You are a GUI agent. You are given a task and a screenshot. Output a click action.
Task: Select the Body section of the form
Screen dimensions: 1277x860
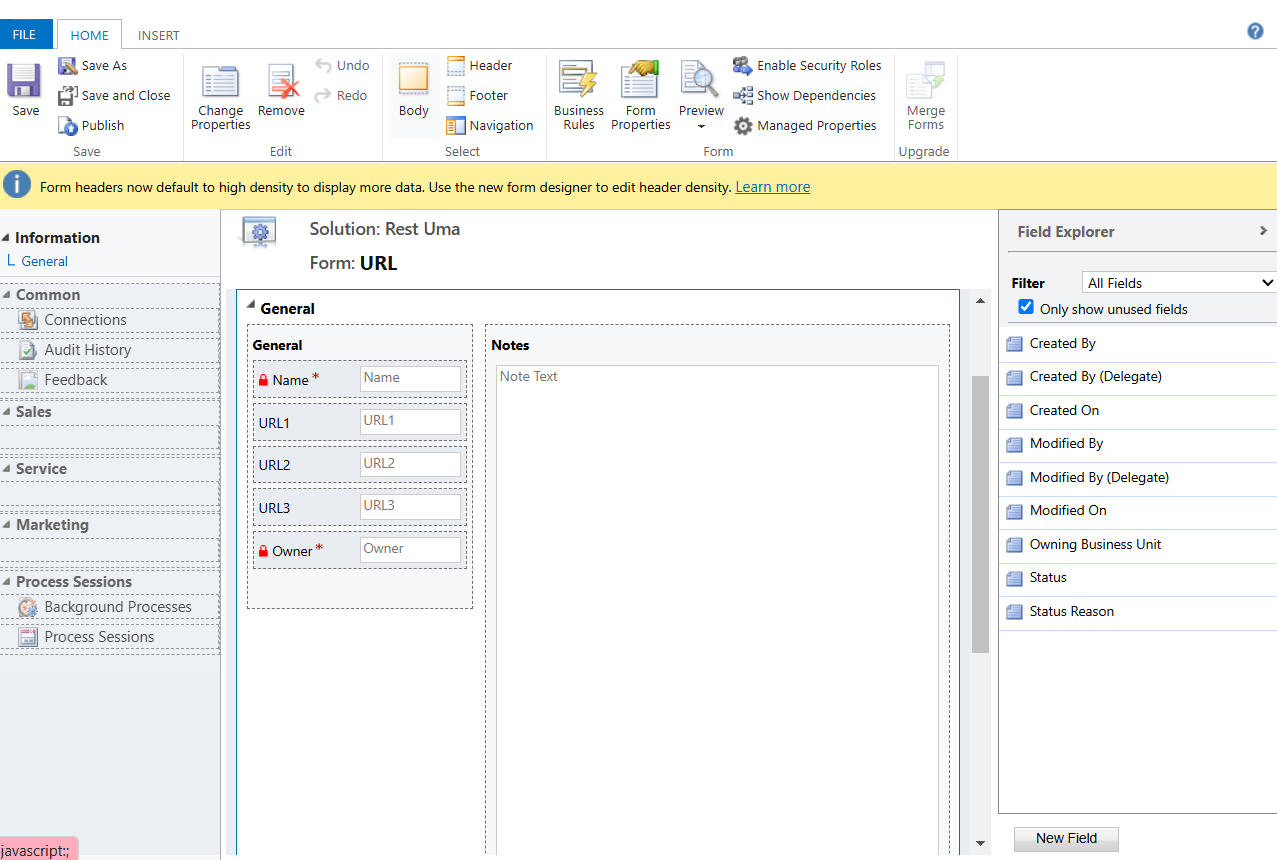(x=413, y=91)
